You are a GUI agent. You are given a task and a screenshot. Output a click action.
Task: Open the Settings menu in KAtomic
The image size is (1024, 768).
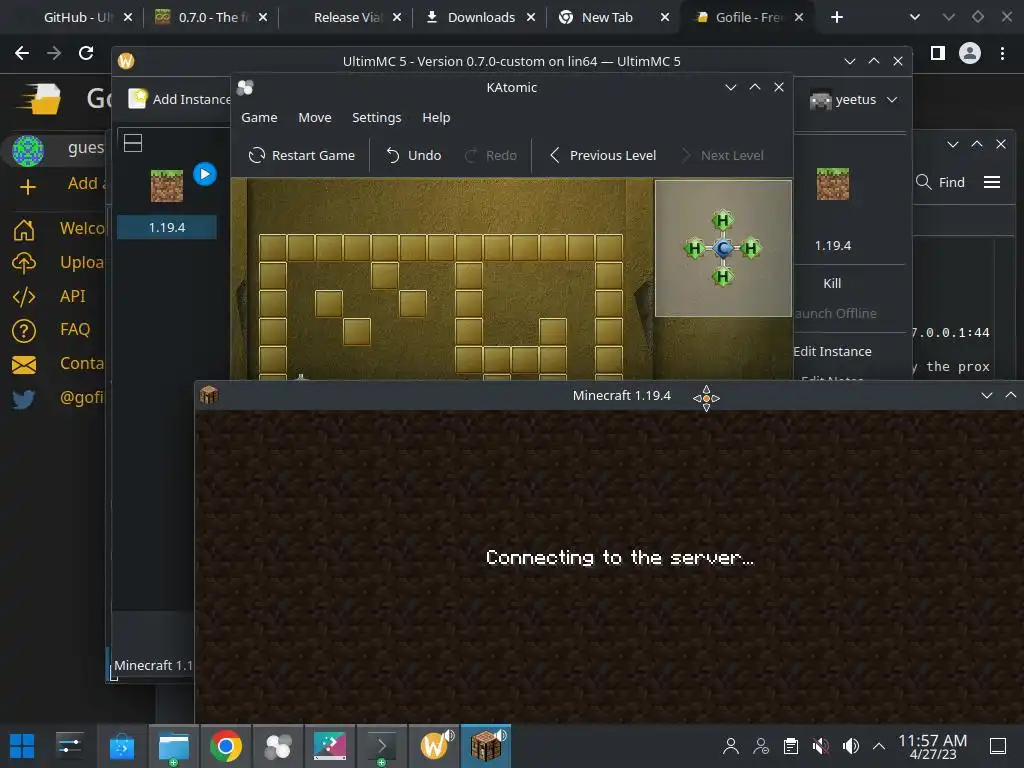pos(377,118)
